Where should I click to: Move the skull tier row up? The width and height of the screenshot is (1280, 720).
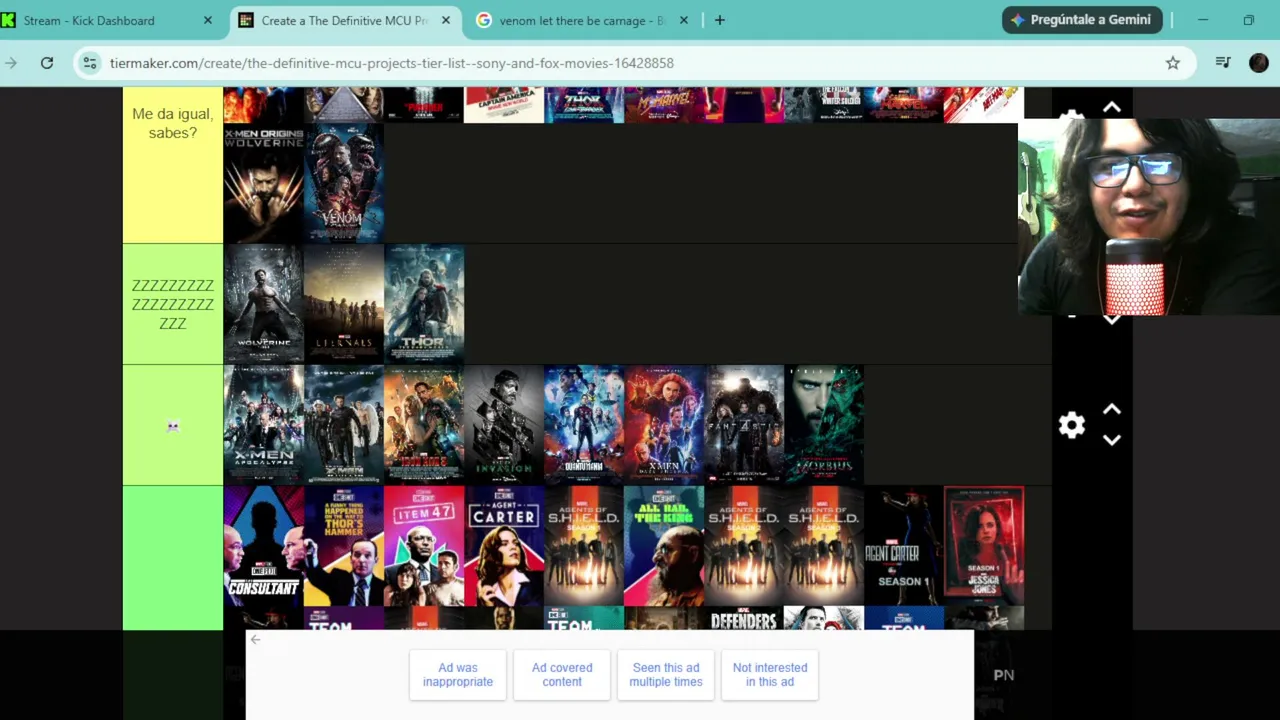pyautogui.click(x=1111, y=409)
